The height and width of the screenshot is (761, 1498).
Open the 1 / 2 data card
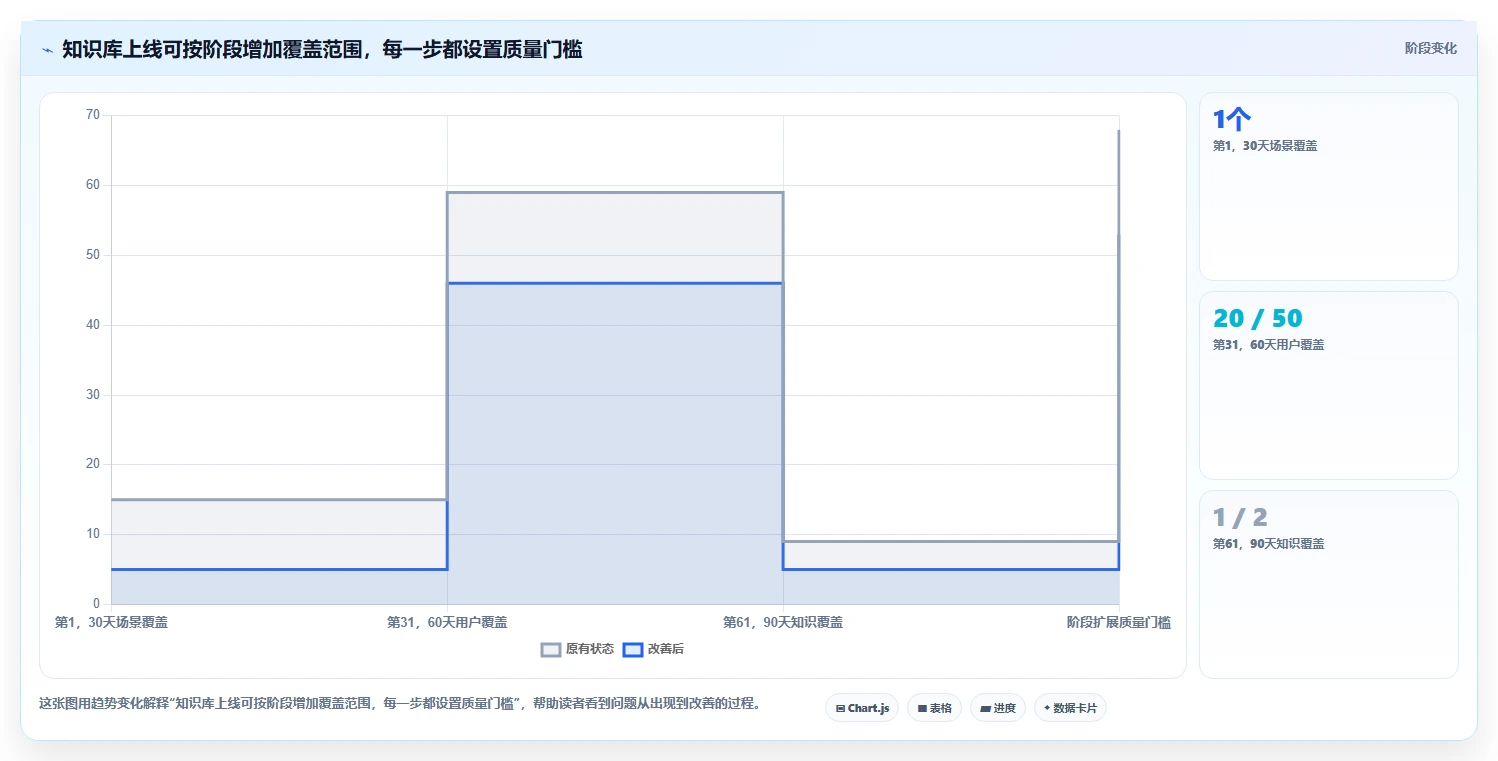(x=1329, y=584)
